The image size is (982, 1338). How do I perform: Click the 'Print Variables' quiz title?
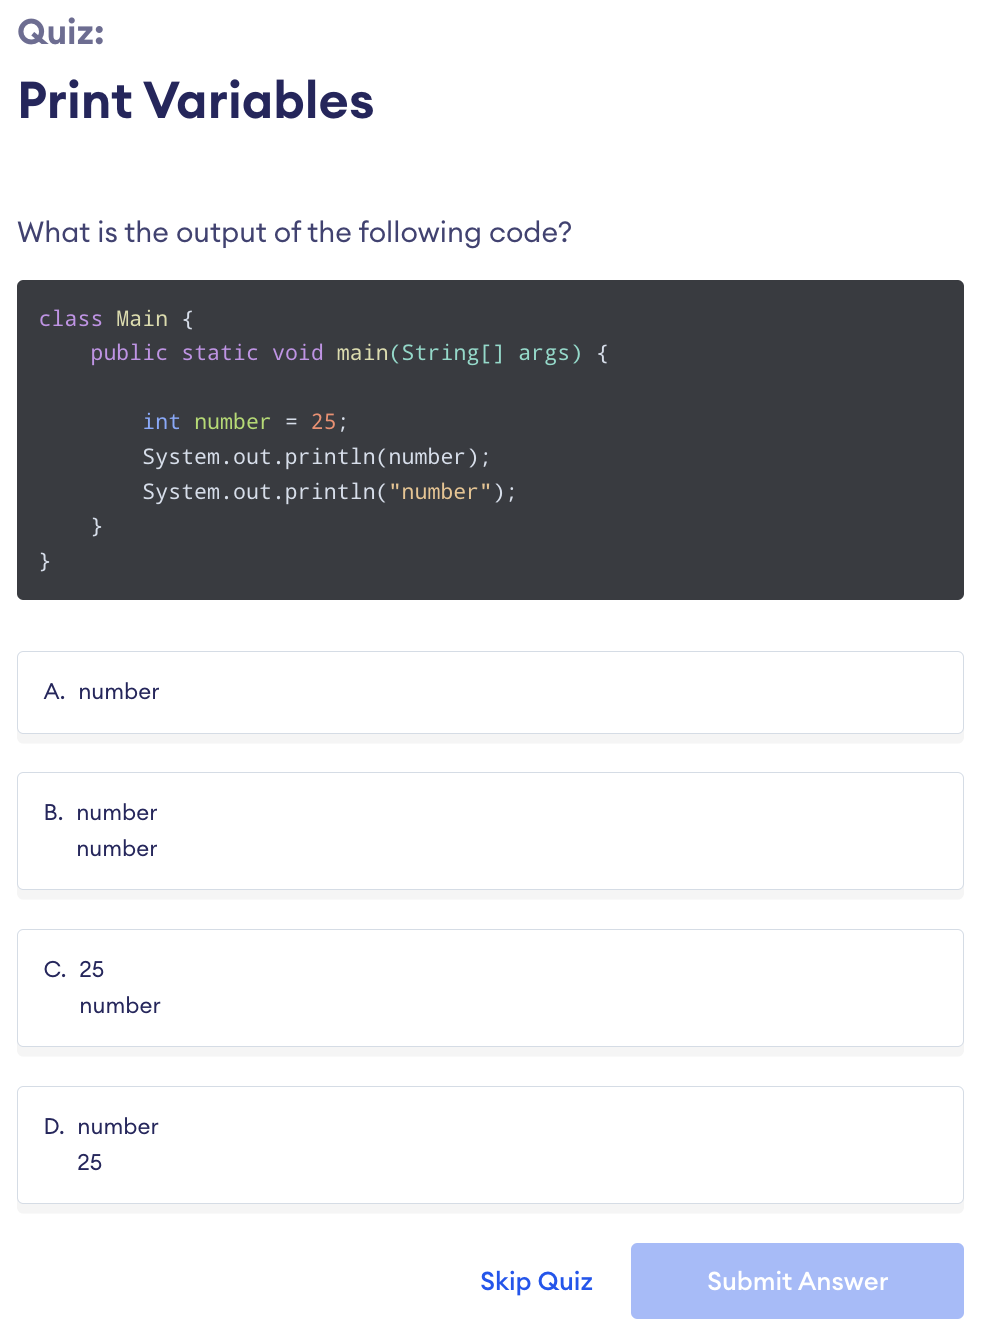pos(196,100)
